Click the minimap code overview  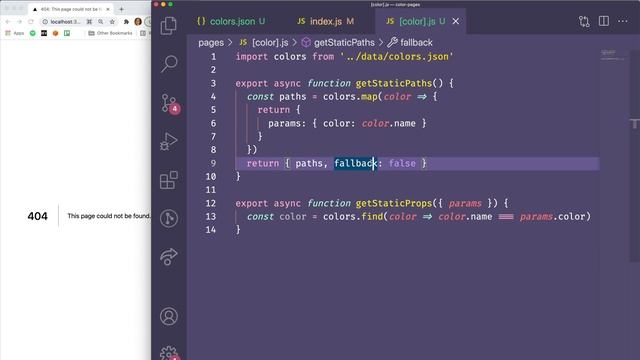pyautogui.click(x=612, y=56)
